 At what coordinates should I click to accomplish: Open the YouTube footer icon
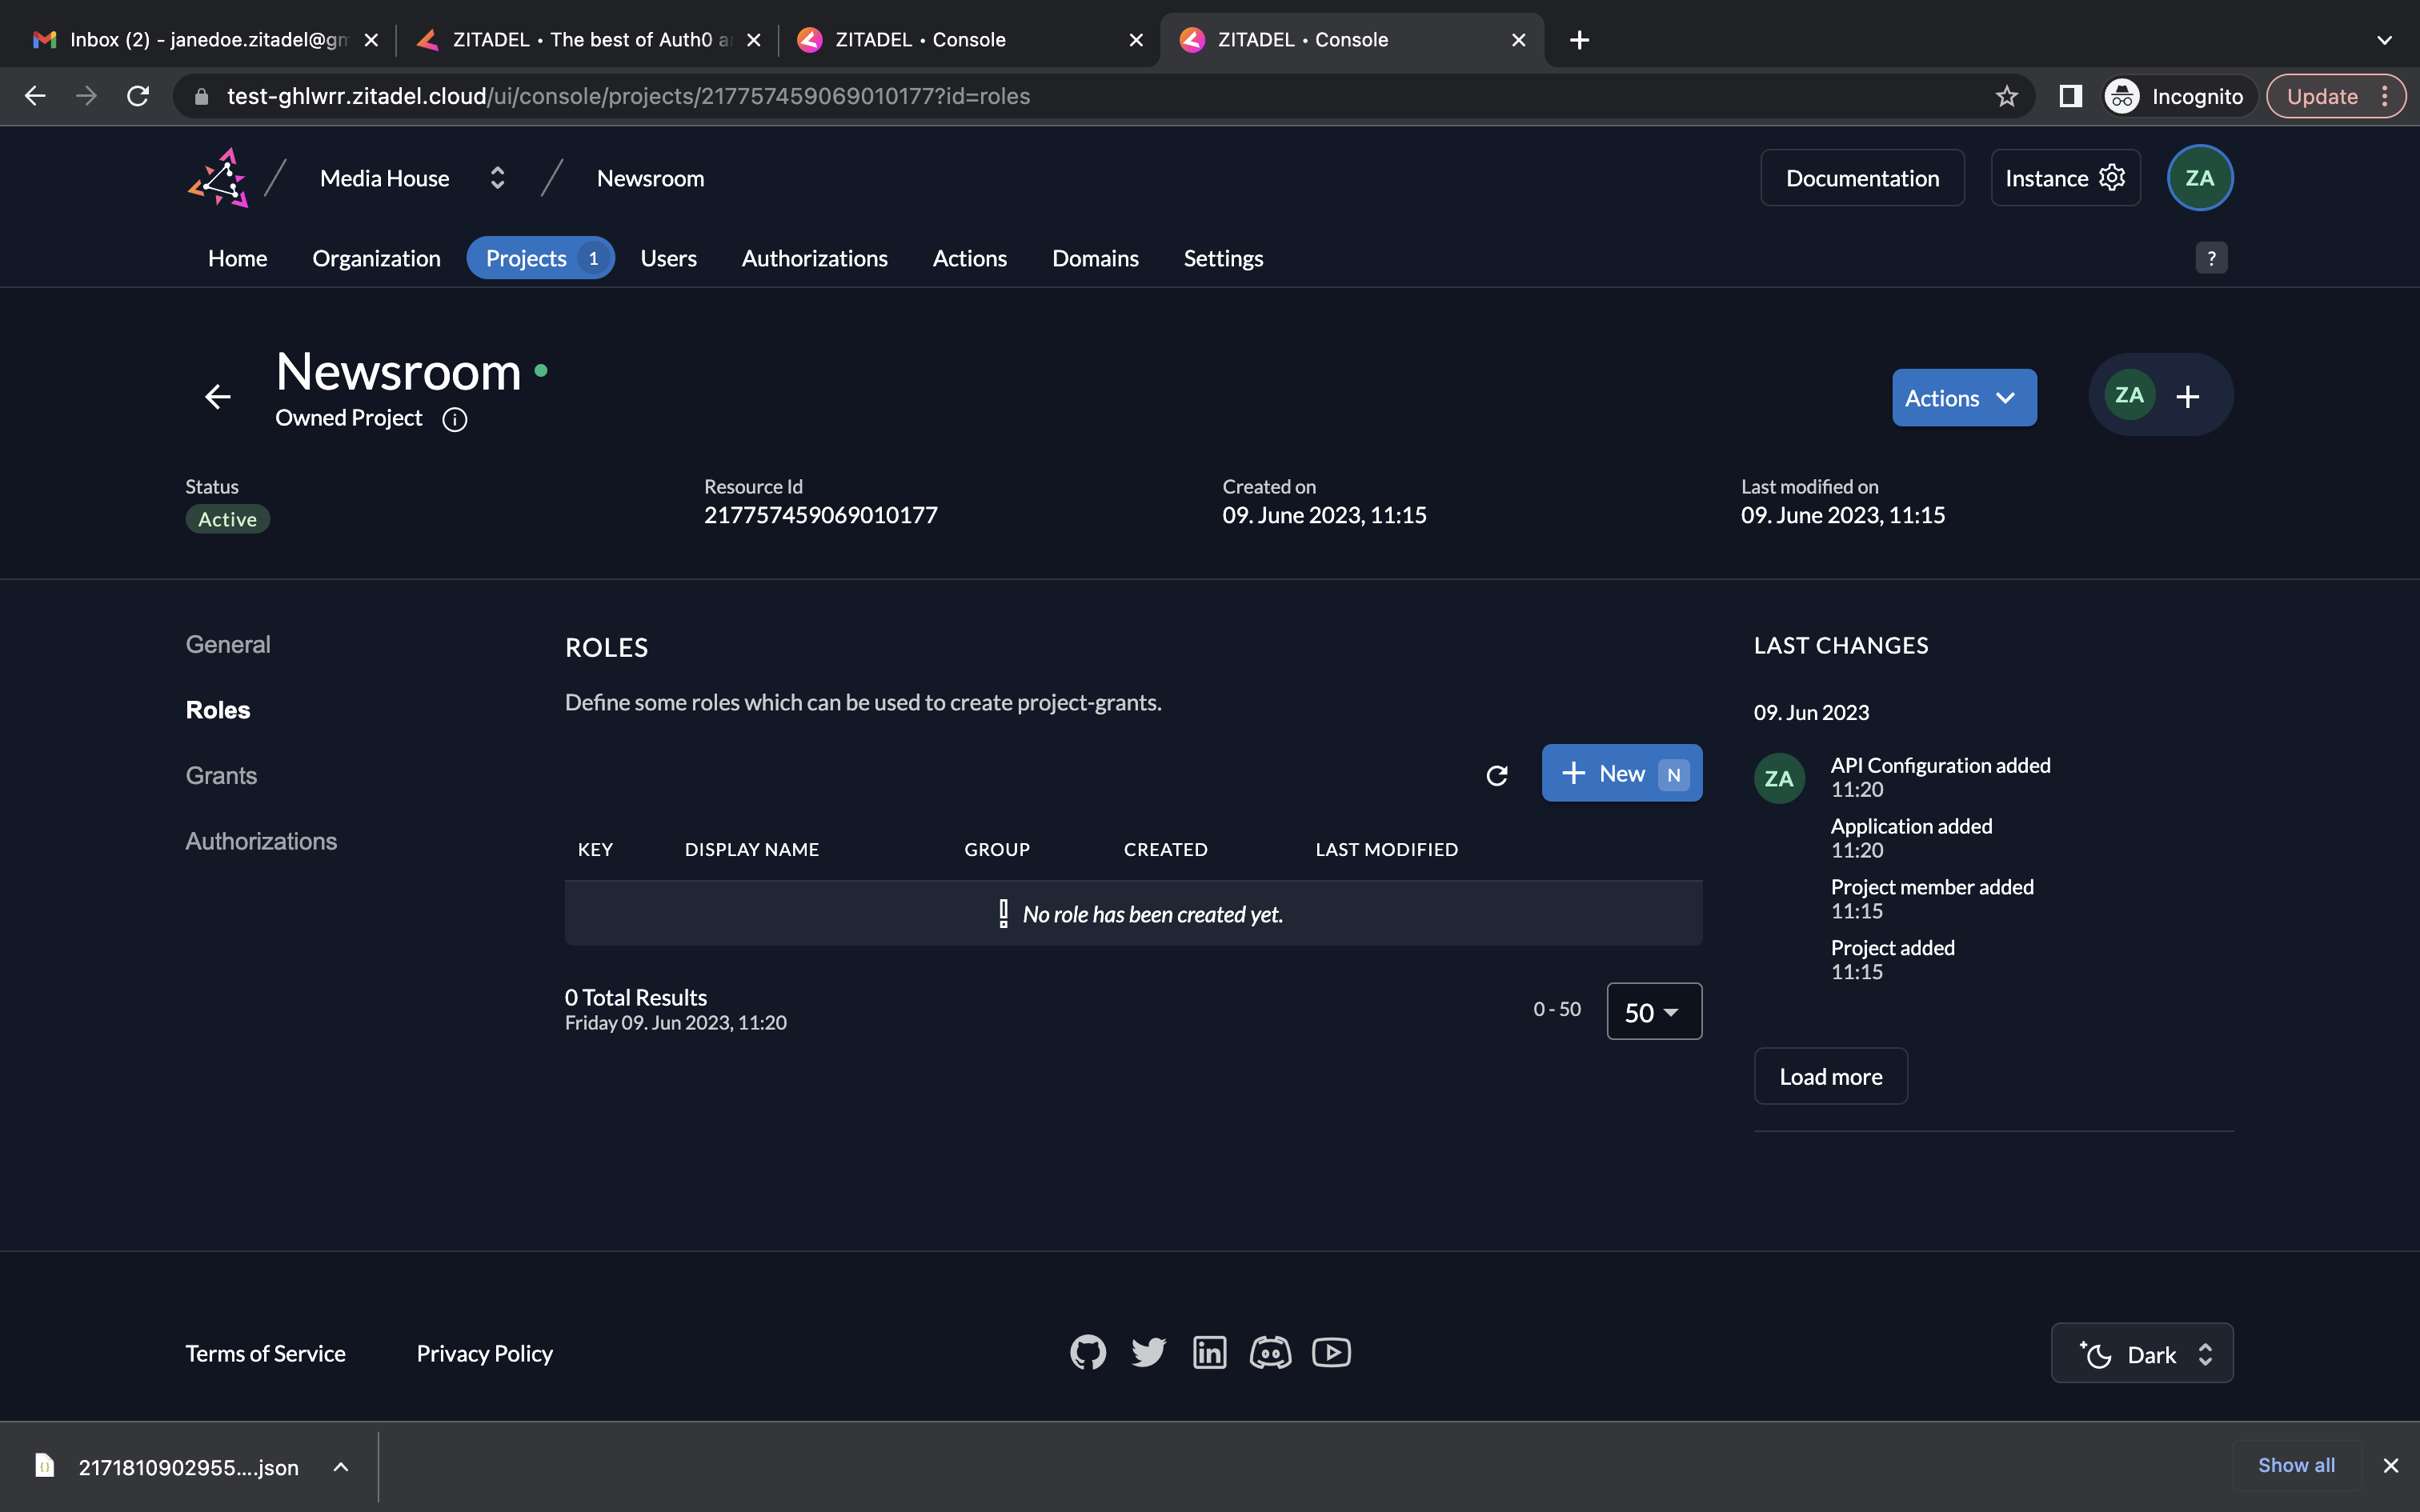coord(1331,1353)
